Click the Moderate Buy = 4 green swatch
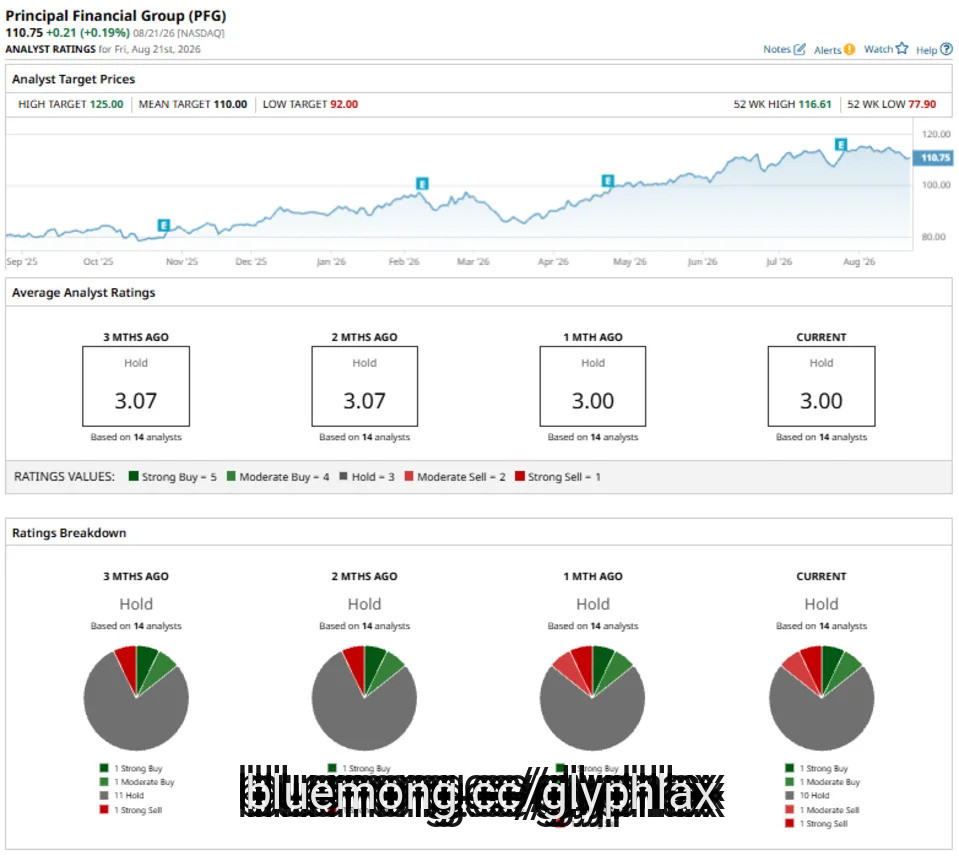This screenshot has height=861, width=959. [x=231, y=476]
